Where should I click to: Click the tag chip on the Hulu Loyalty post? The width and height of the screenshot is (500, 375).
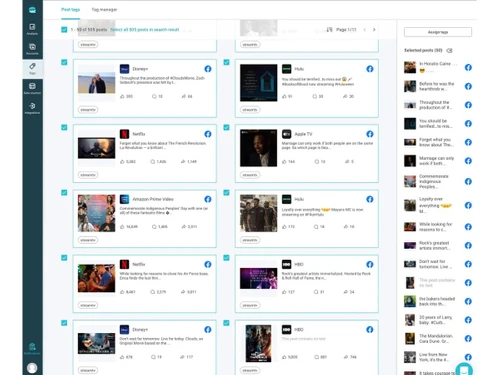pyautogui.click(x=250, y=240)
